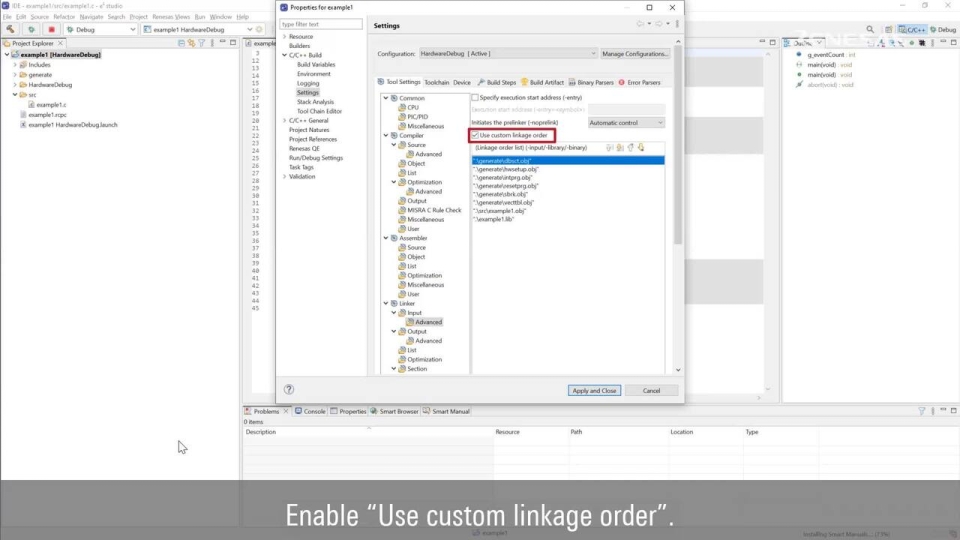960x540 pixels.
Task: Open the Smart Manual tab
Action: click(446, 411)
